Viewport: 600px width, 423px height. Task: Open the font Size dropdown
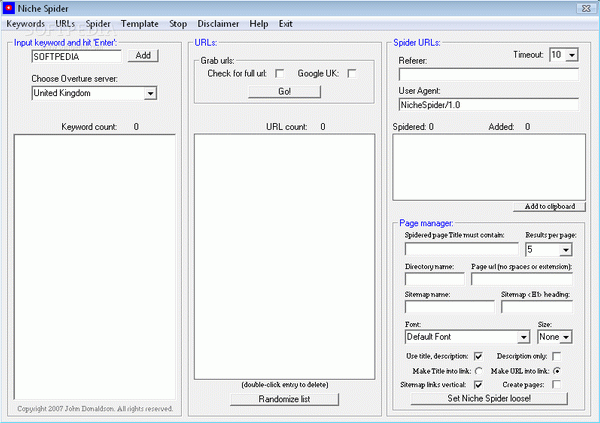click(x=566, y=337)
